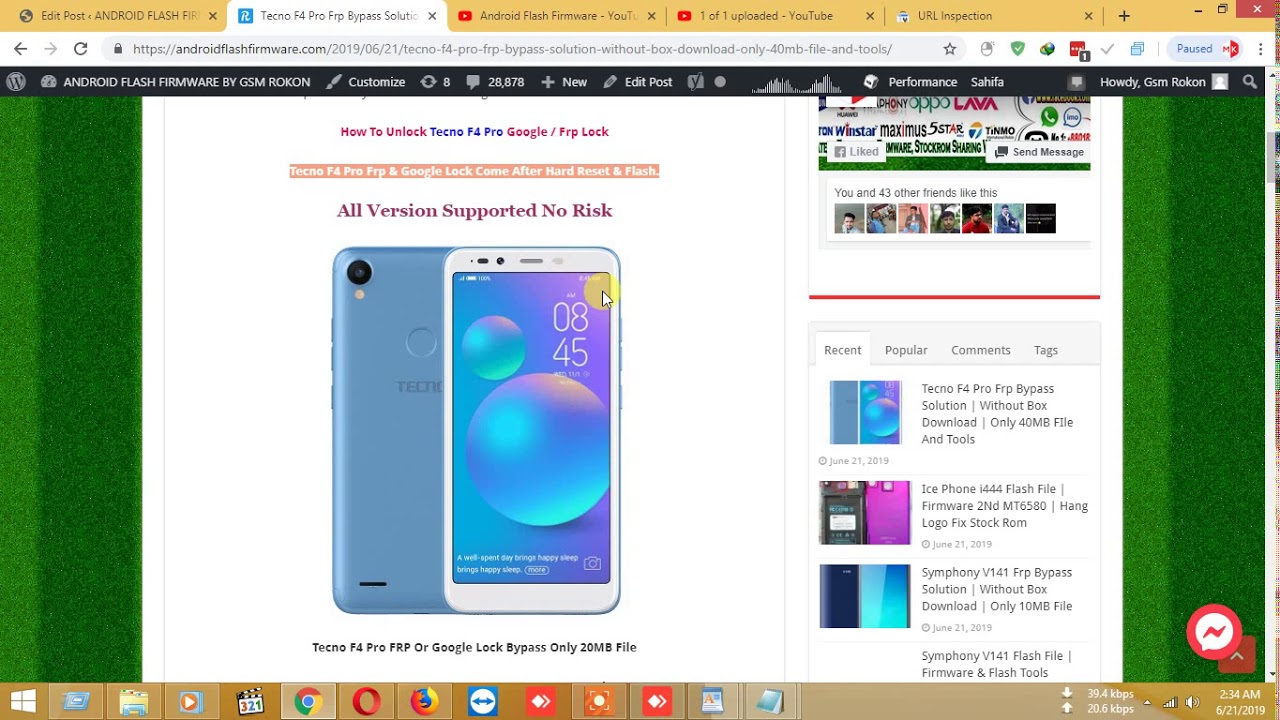Switch to the URL Inspection tab
The height and width of the screenshot is (720, 1280).
tap(995, 16)
